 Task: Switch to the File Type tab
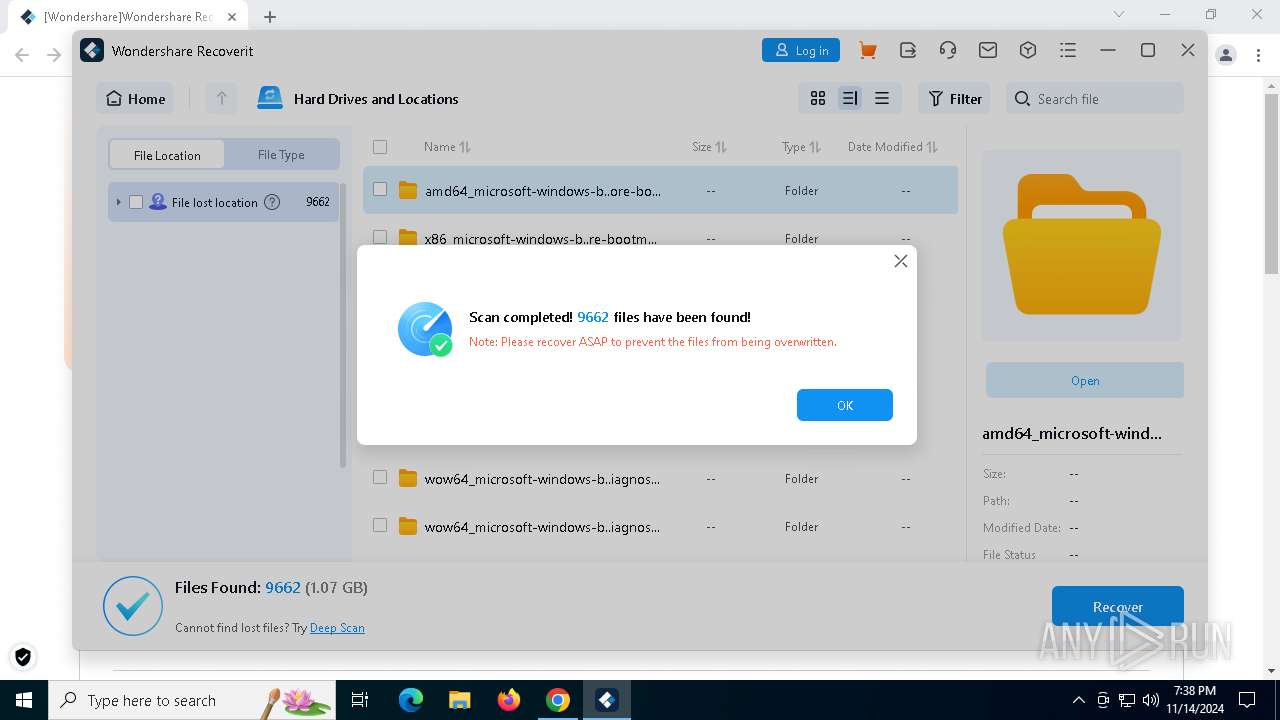click(281, 155)
